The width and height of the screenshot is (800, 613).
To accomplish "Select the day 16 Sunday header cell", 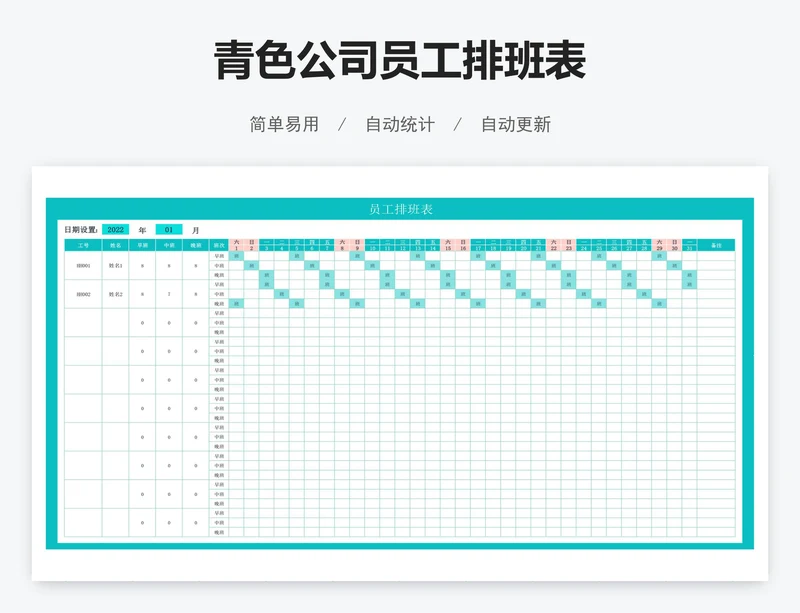I will point(463,245).
